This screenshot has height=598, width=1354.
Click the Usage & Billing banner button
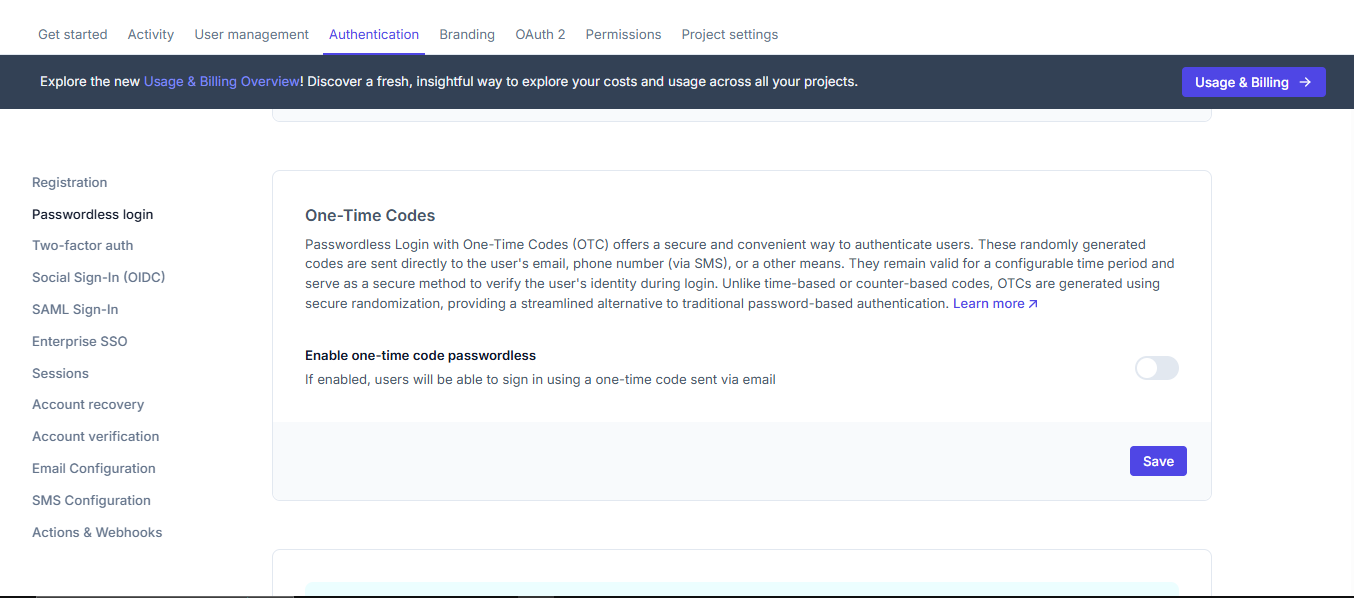coord(1253,82)
